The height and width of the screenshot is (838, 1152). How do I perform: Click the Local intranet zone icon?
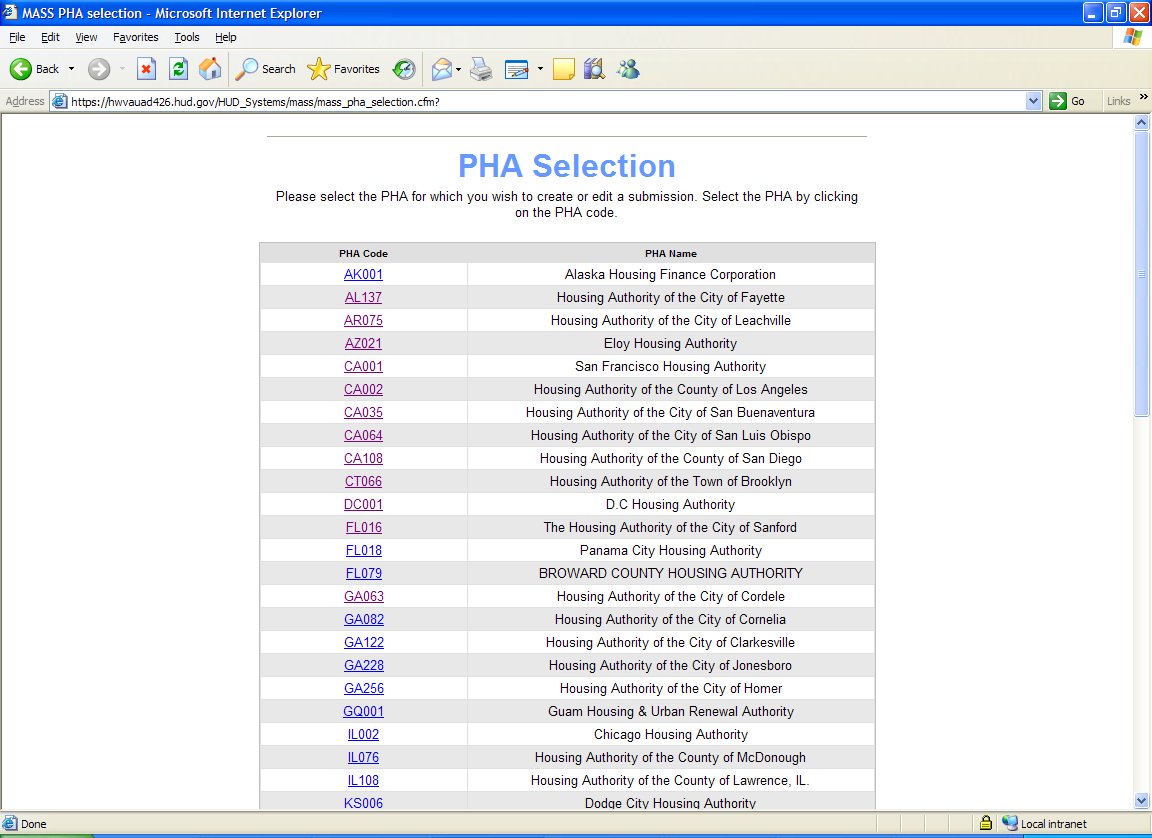point(1010,823)
